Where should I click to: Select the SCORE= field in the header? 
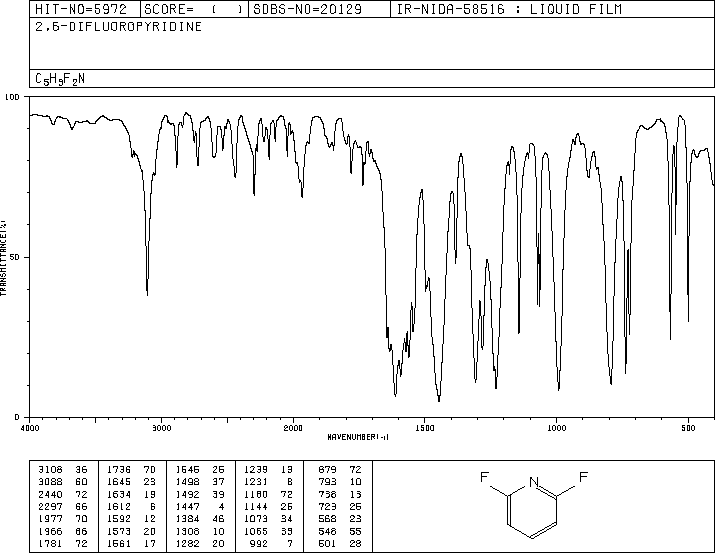click(x=194, y=9)
